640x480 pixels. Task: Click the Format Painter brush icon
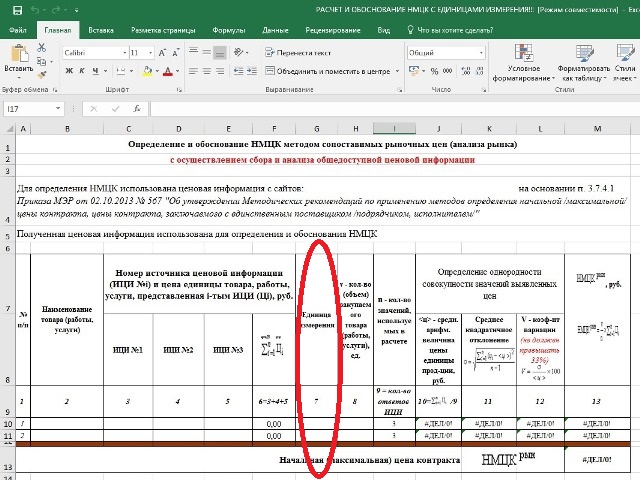(41, 75)
